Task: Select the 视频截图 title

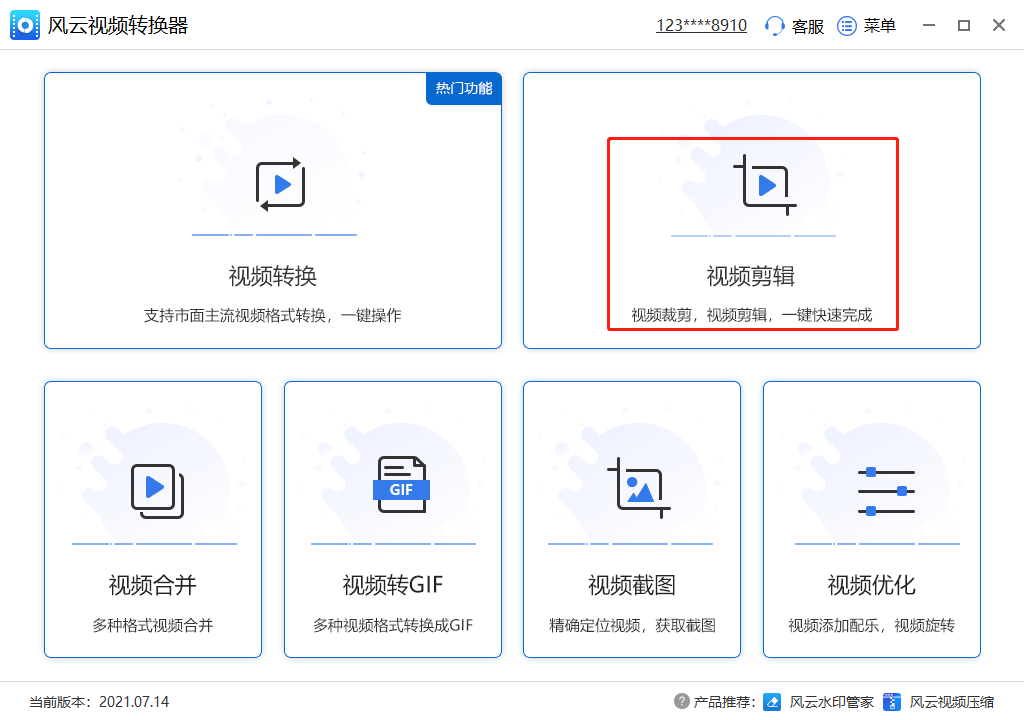Action: click(632, 585)
